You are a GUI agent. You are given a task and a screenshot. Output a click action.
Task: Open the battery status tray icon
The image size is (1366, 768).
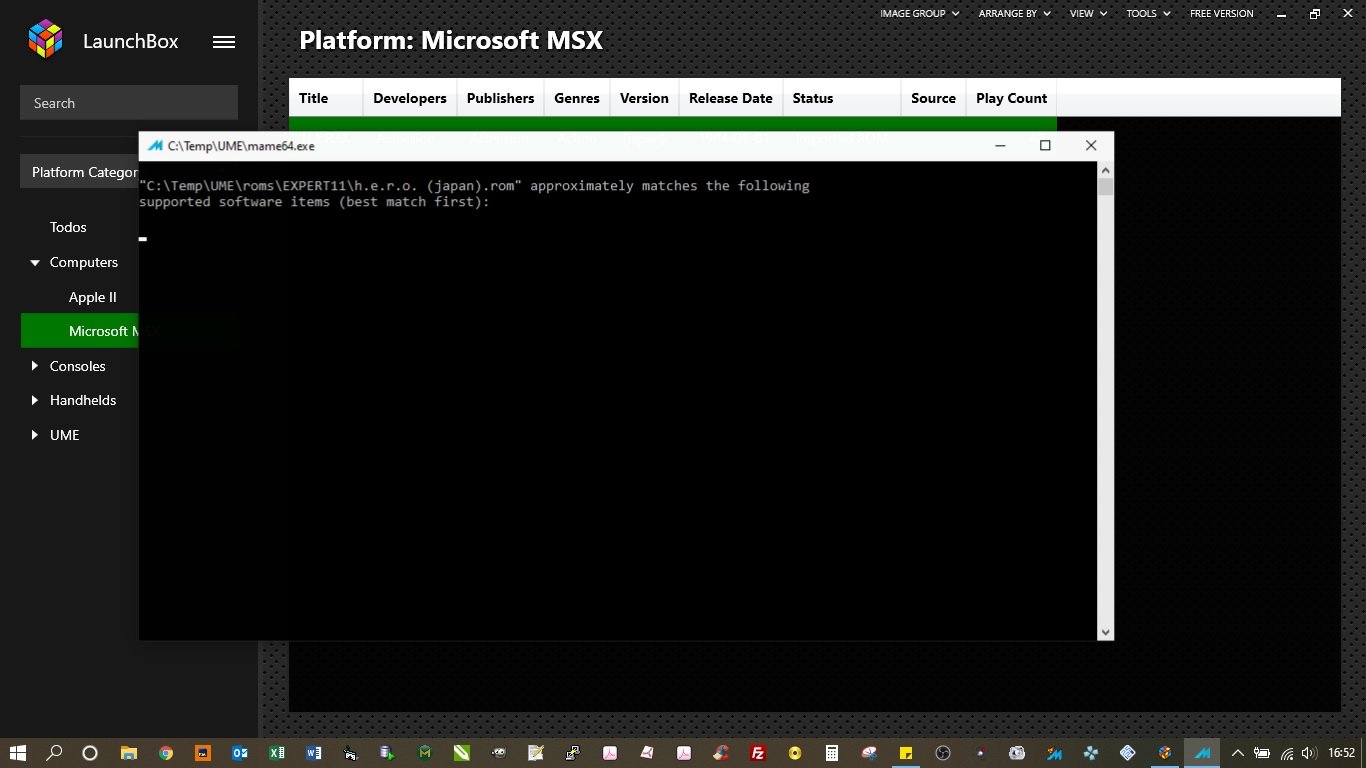[1262, 753]
